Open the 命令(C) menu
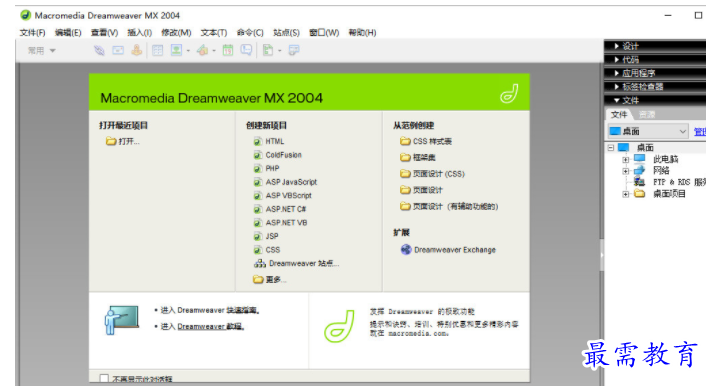The height and width of the screenshot is (386, 706). [x=250, y=33]
